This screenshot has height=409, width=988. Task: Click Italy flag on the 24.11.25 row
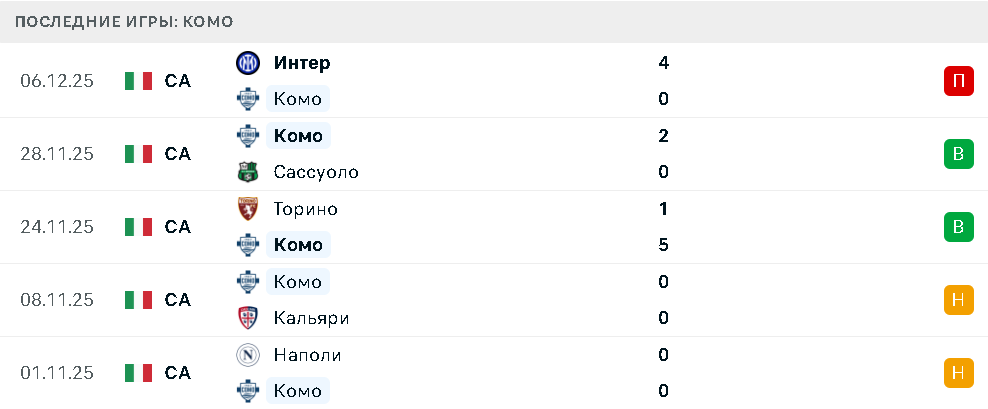[138, 227]
